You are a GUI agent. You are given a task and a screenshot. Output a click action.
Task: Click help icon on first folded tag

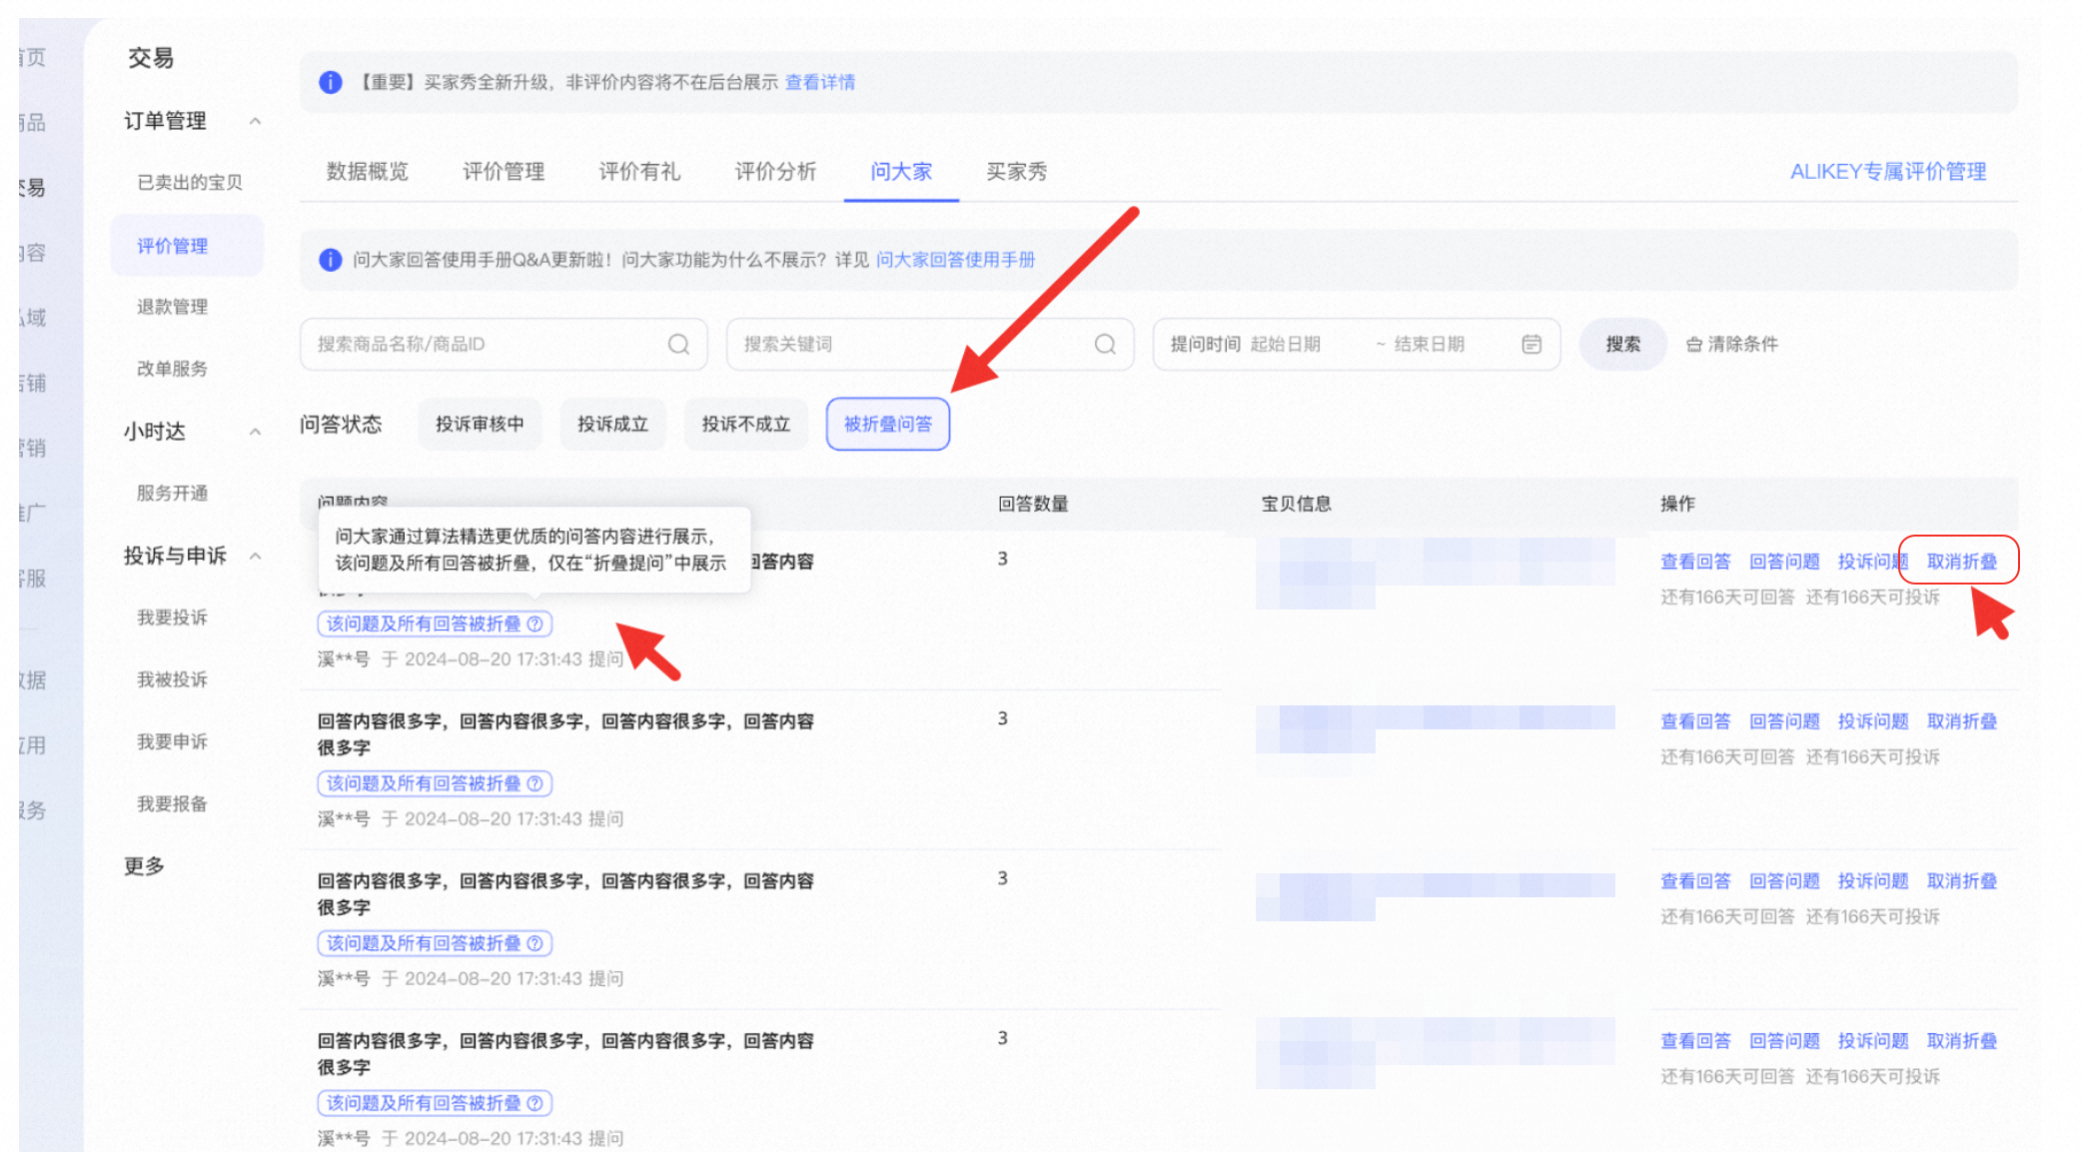(x=535, y=624)
